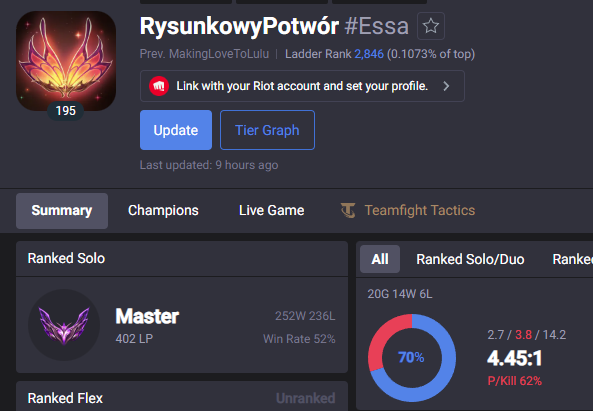Update the summoner profile data
The height and width of the screenshot is (411, 593).
176,130
